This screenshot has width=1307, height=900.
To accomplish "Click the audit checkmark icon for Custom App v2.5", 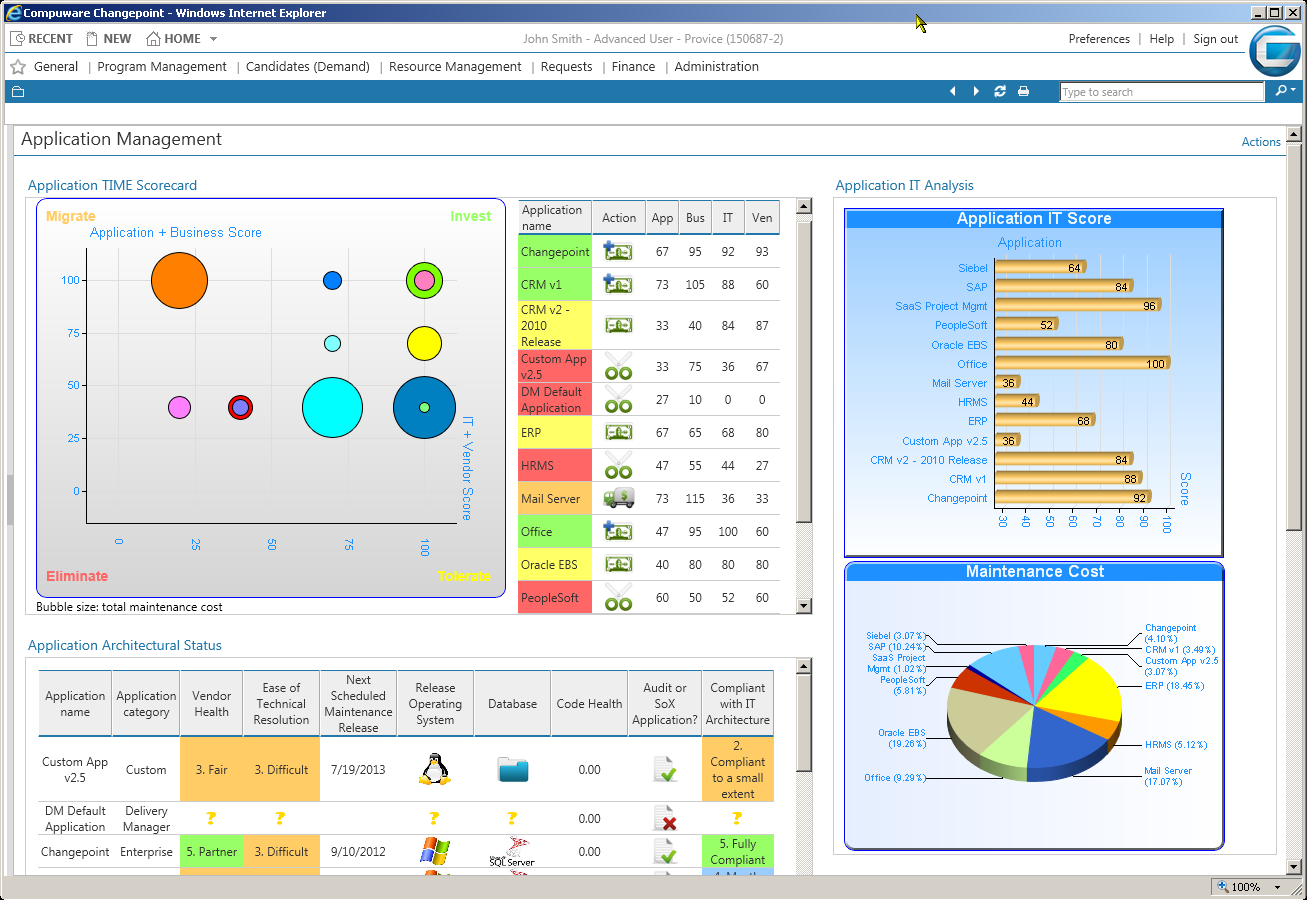I will [x=665, y=769].
